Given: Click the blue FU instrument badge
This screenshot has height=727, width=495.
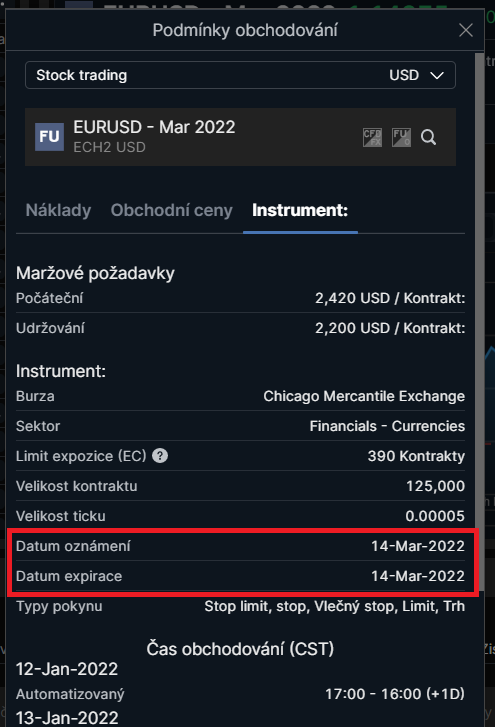Looking at the screenshot, I should coord(50,137).
